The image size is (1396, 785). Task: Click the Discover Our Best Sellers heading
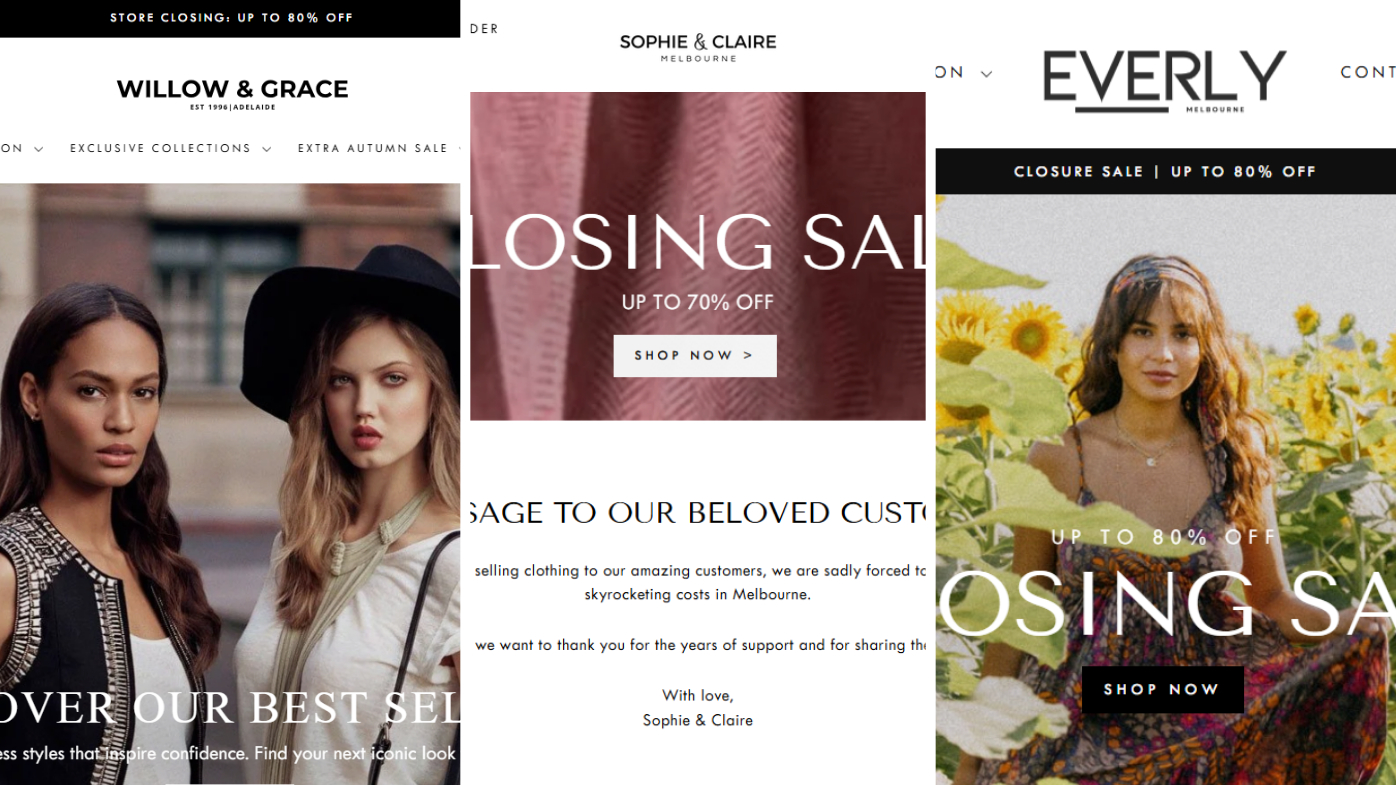click(x=230, y=708)
